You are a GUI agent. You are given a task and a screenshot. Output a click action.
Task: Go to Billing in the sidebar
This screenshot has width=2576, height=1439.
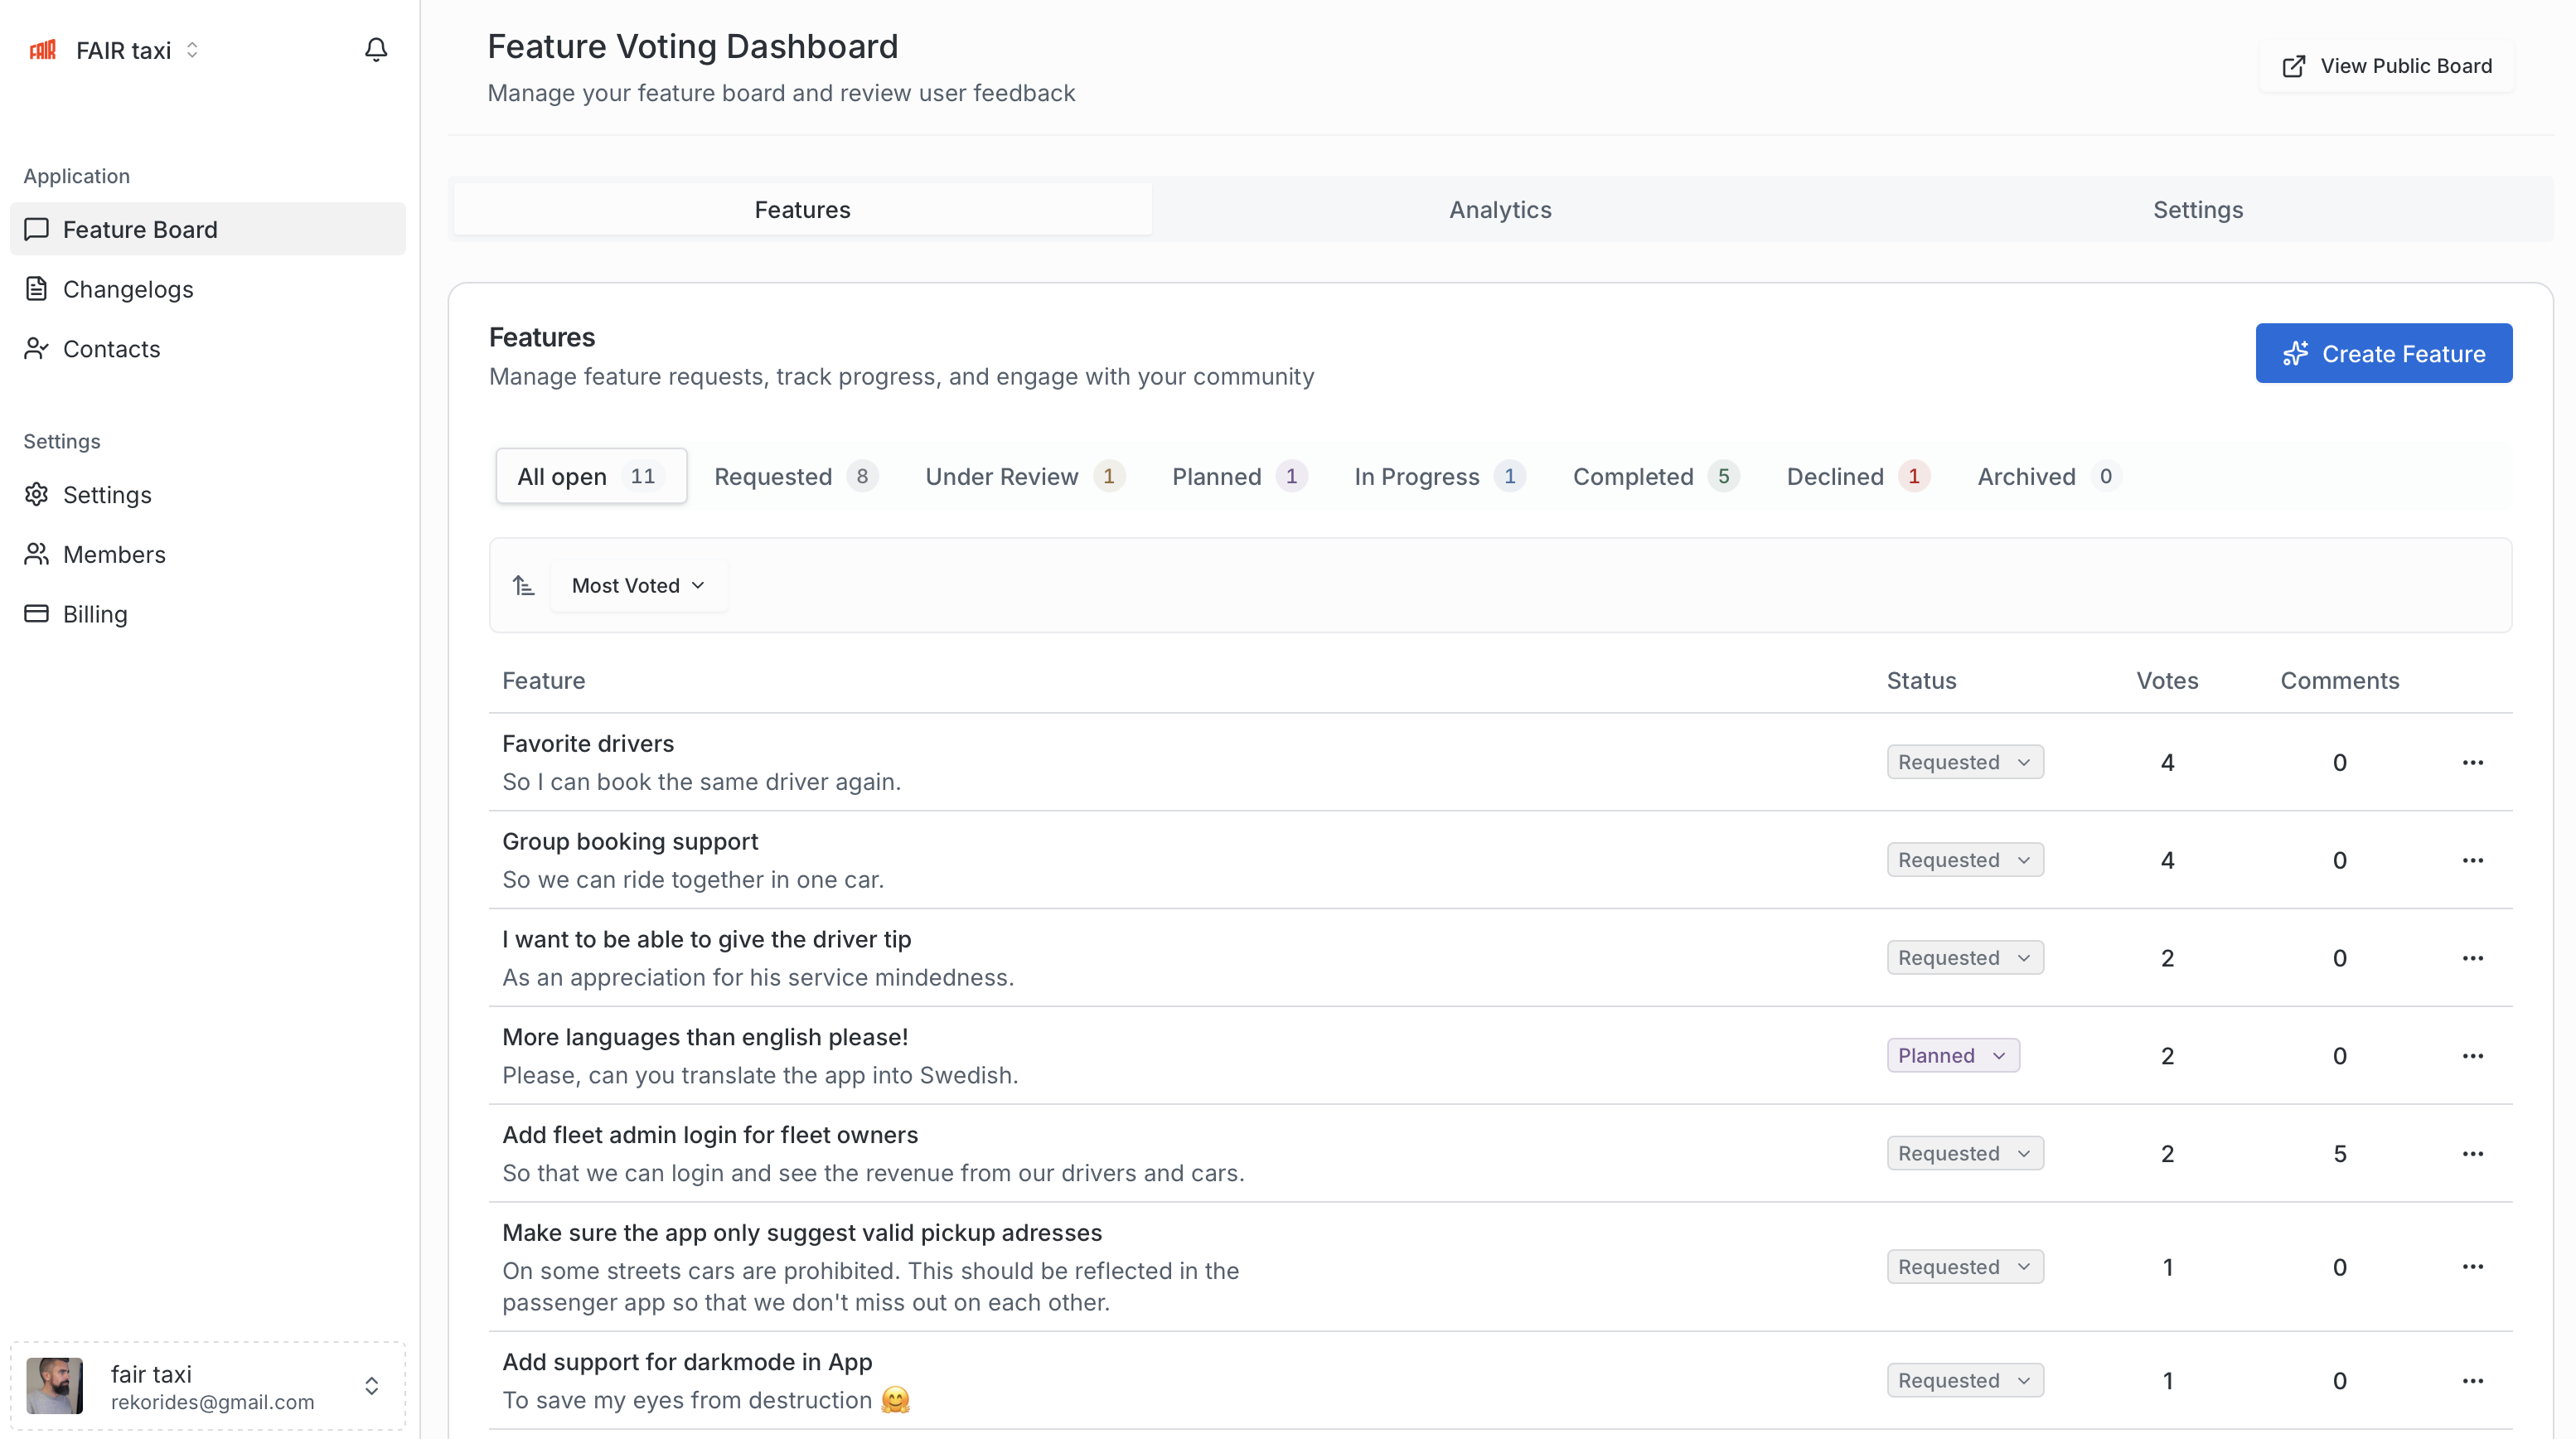point(95,614)
